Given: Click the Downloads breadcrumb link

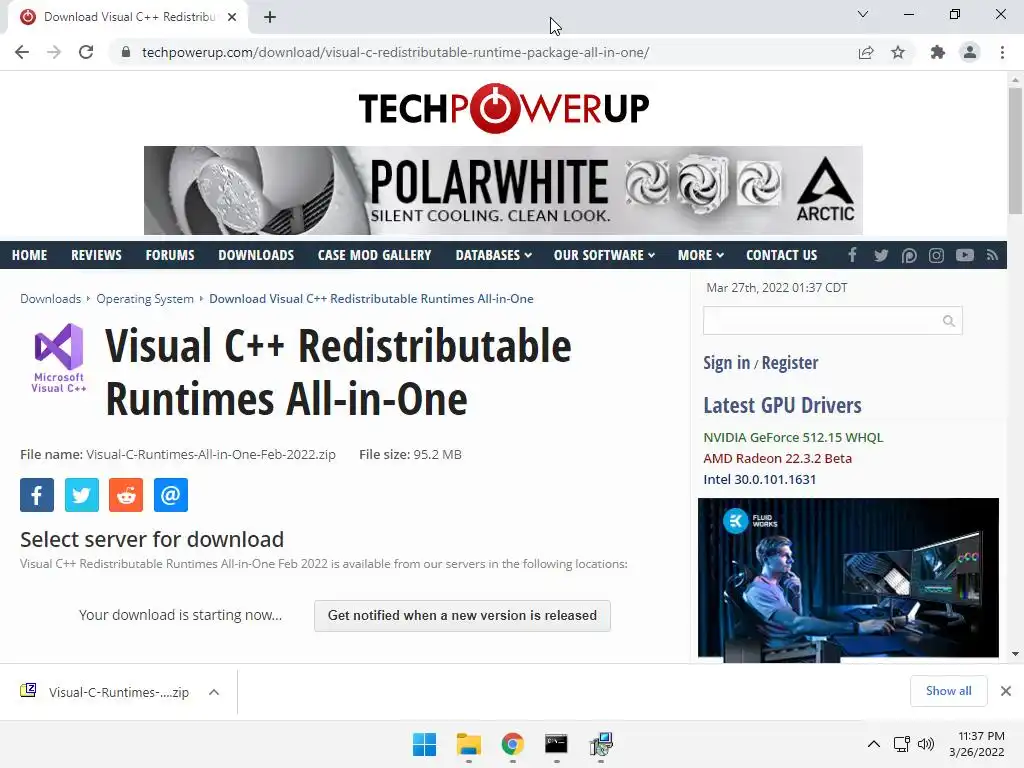Looking at the screenshot, I should pyautogui.click(x=50, y=298).
